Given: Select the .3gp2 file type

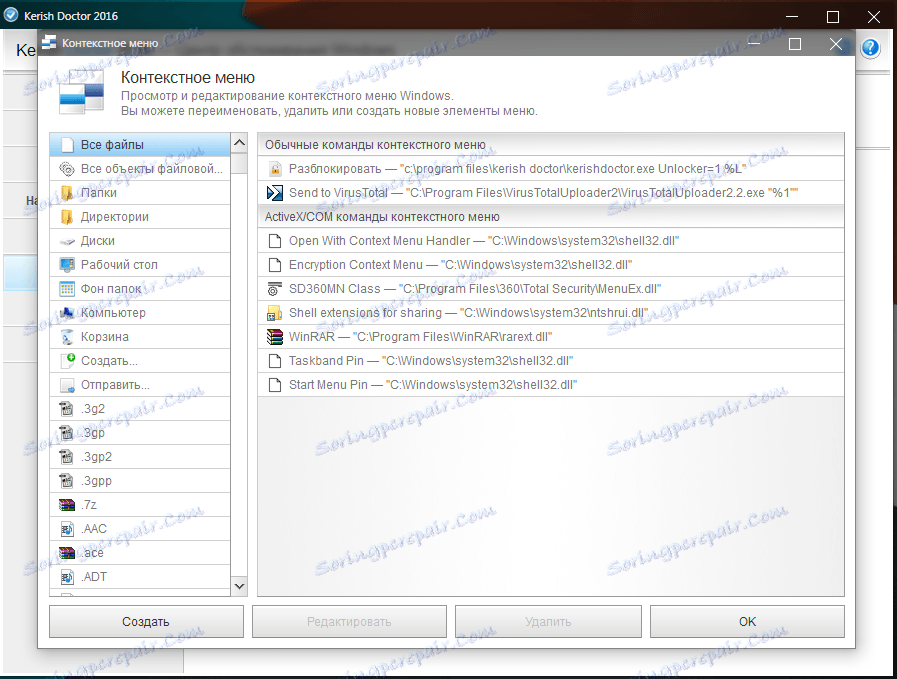Looking at the screenshot, I should [x=140, y=457].
